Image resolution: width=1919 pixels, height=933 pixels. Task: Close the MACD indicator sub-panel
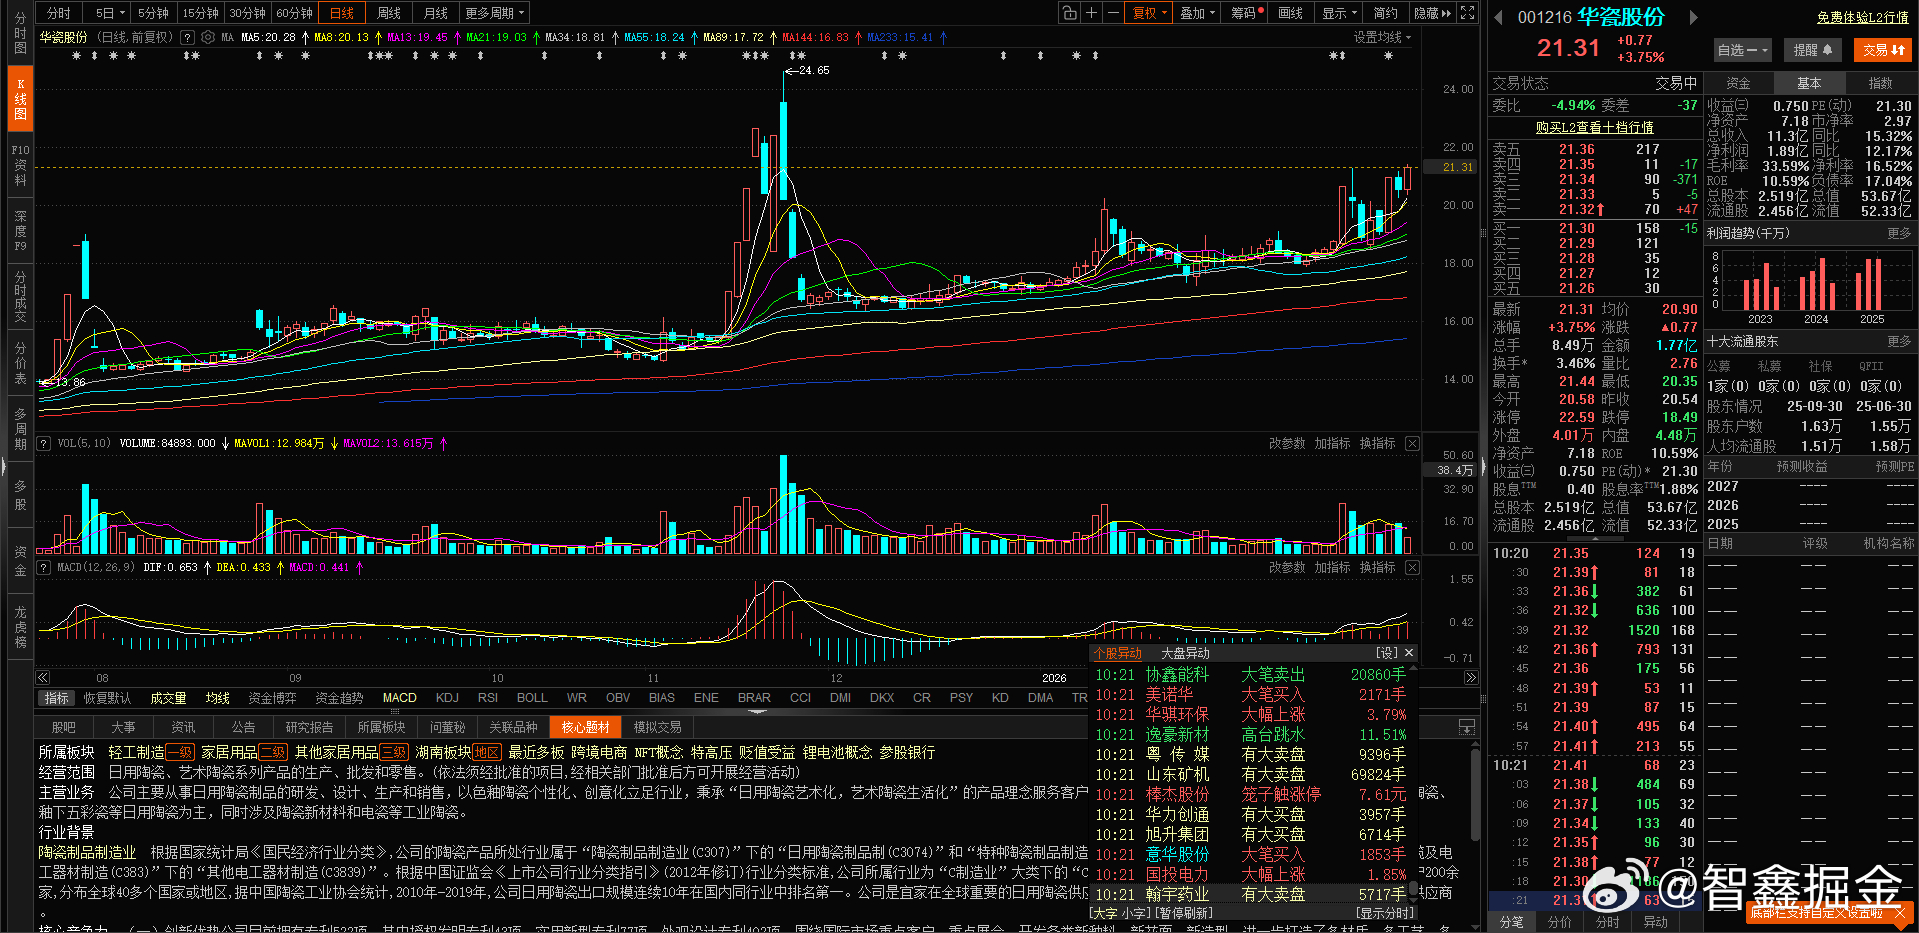pyautogui.click(x=1412, y=567)
